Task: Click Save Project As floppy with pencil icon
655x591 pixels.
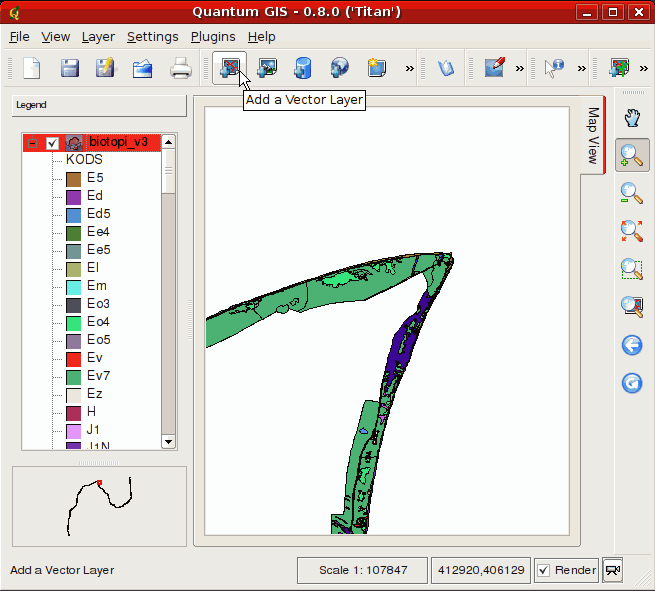Action: pyautogui.click(x=106, y=68)
